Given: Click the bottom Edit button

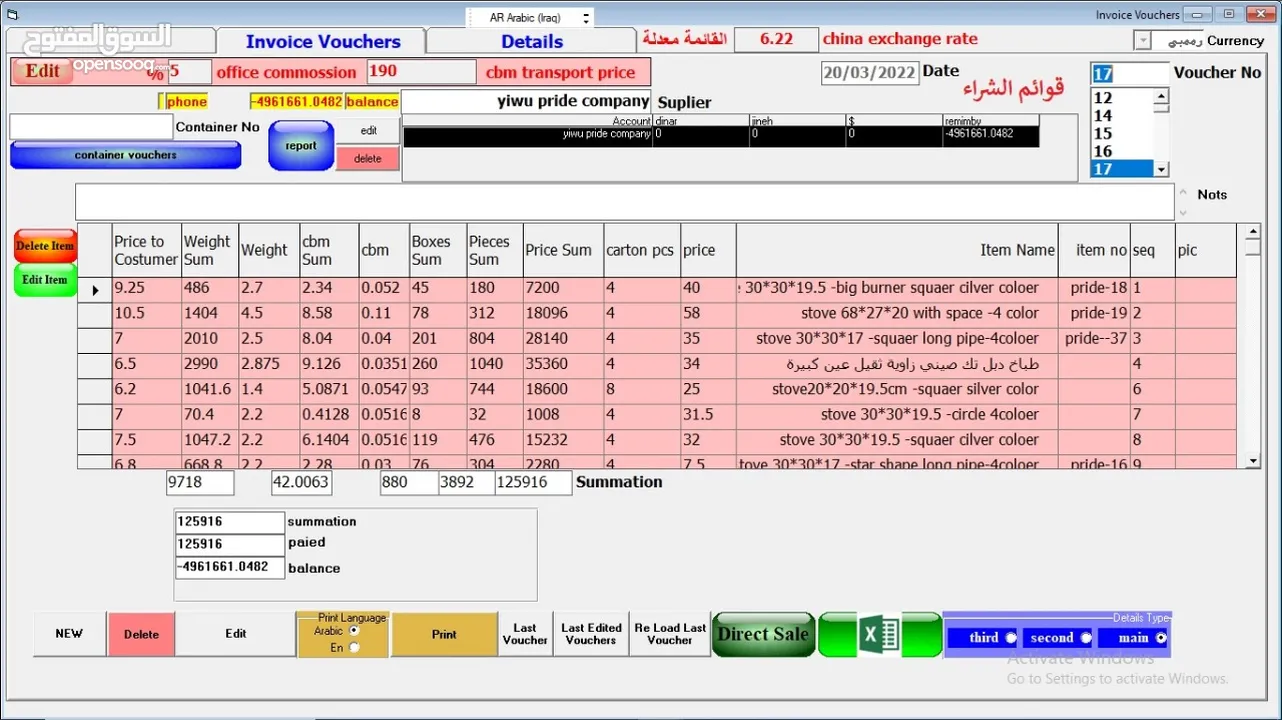Looking at the screenshot, I should [235, 634].
